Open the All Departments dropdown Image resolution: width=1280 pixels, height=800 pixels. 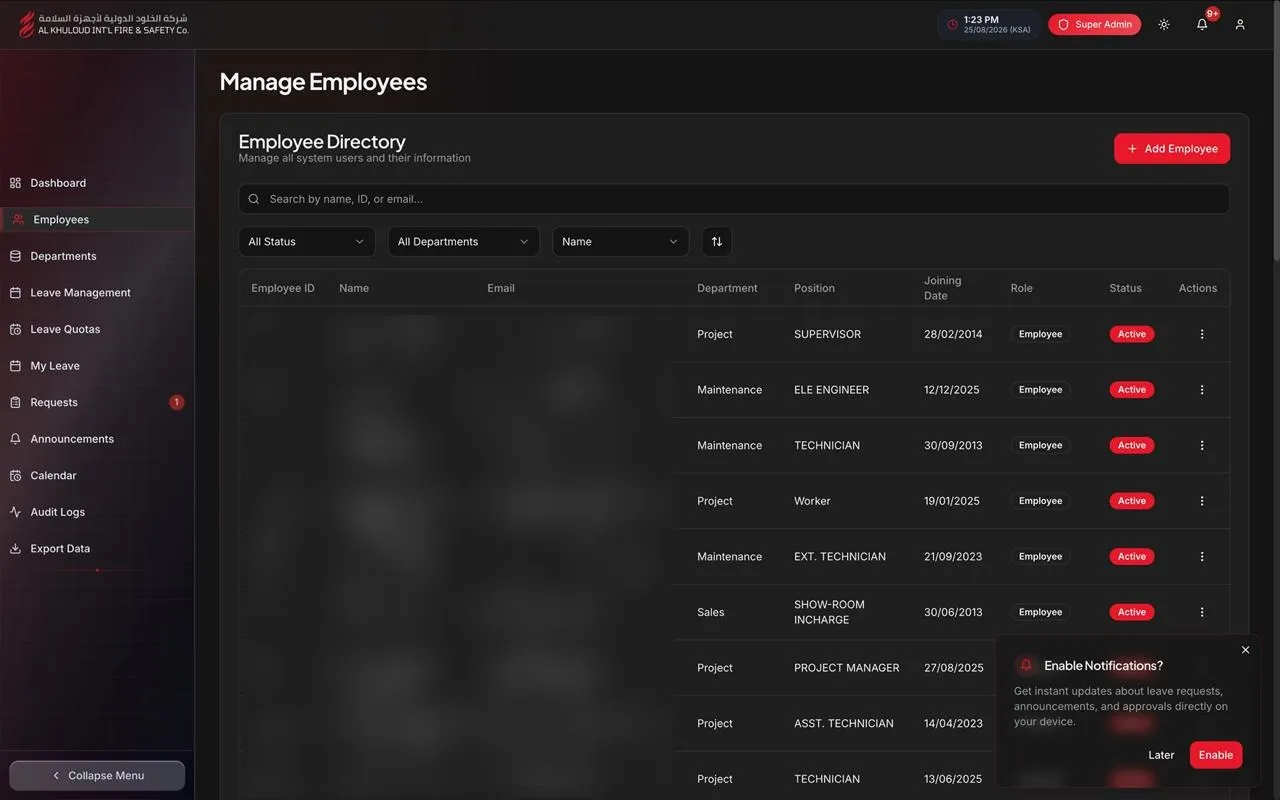pyautogui.click(x=464, y=241)
